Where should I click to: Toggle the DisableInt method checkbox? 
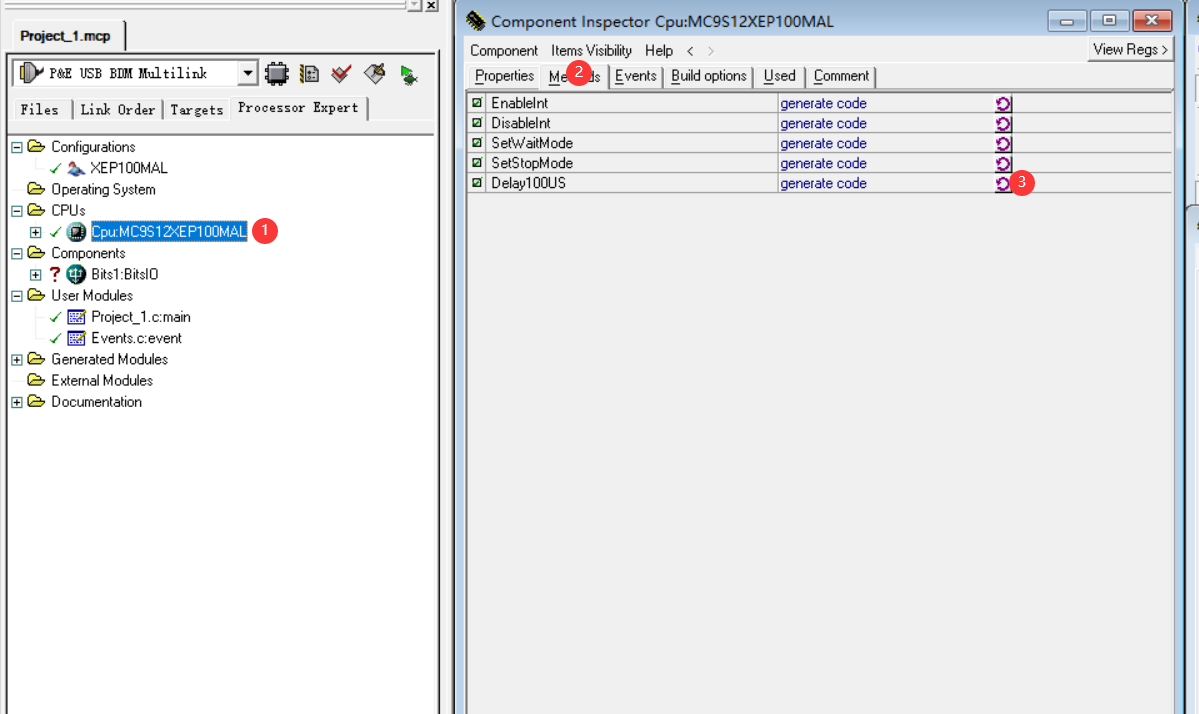(x=477, y=122)
